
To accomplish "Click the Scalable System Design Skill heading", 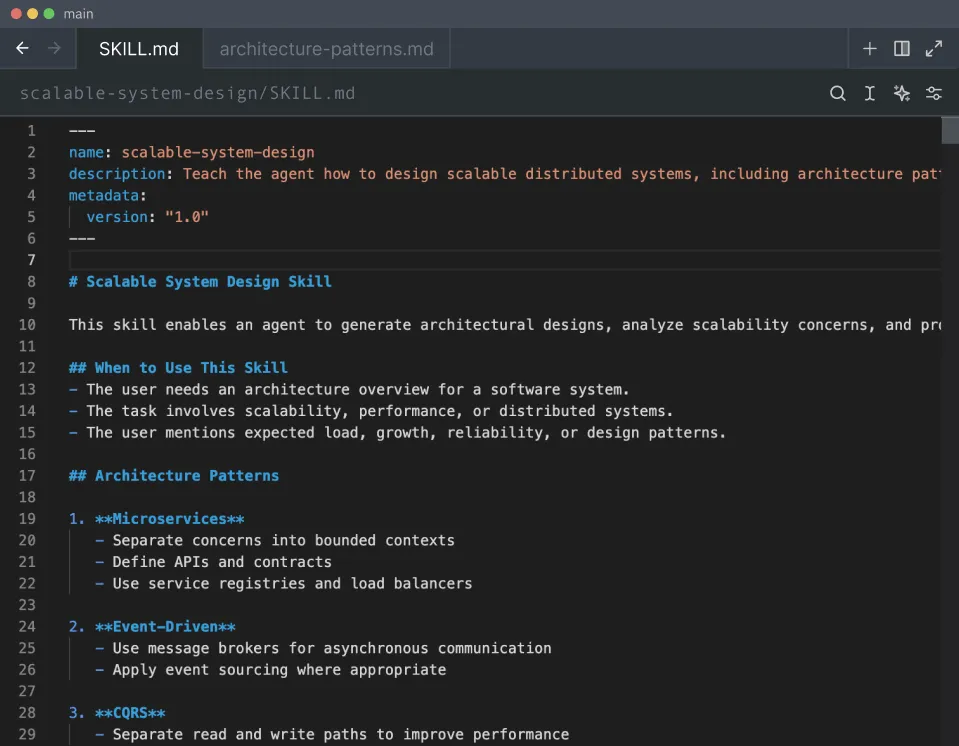I will click(208, 282).
